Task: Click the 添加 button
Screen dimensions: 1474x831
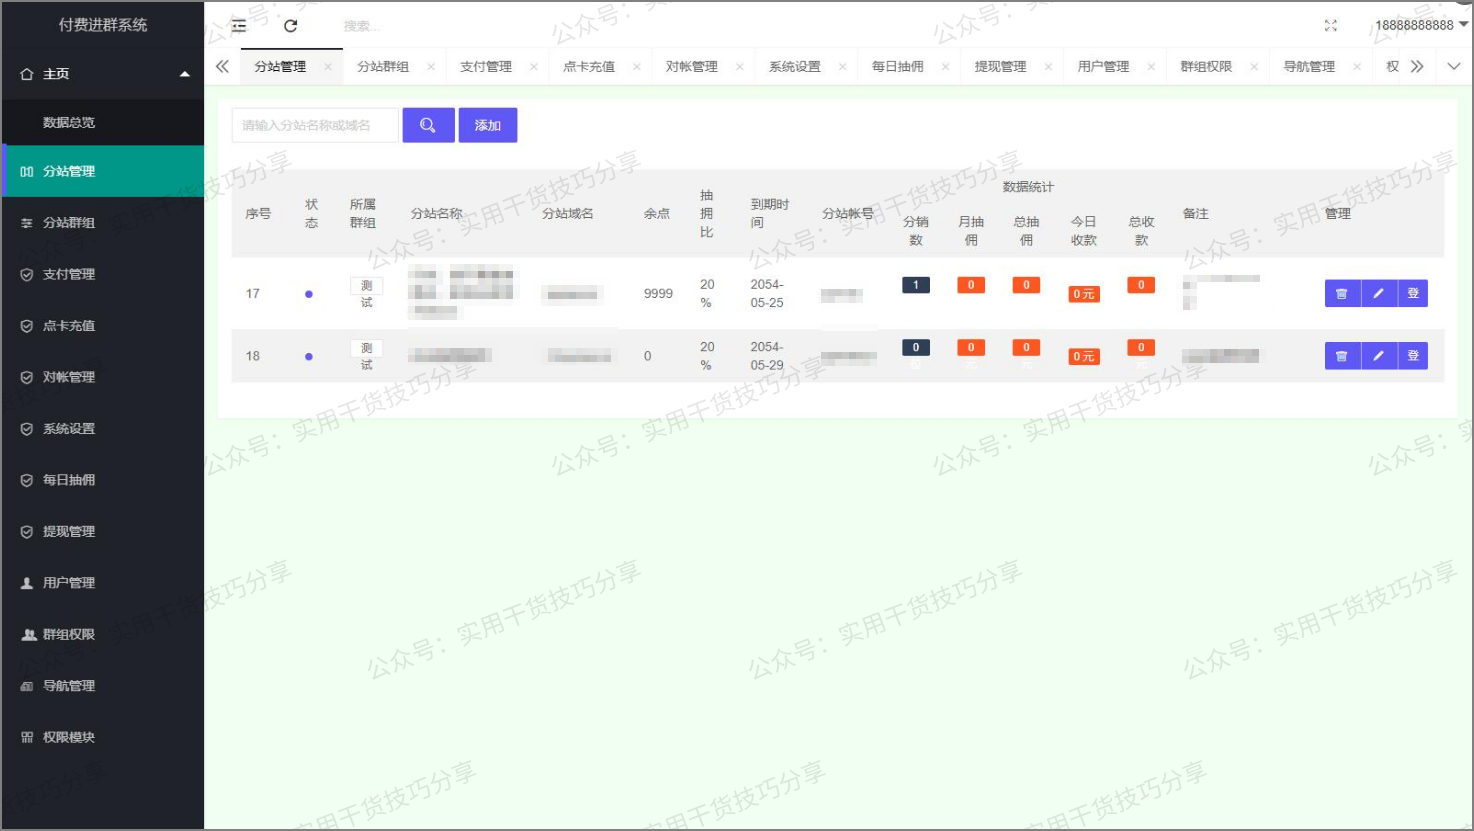Action: click(488, 125)
